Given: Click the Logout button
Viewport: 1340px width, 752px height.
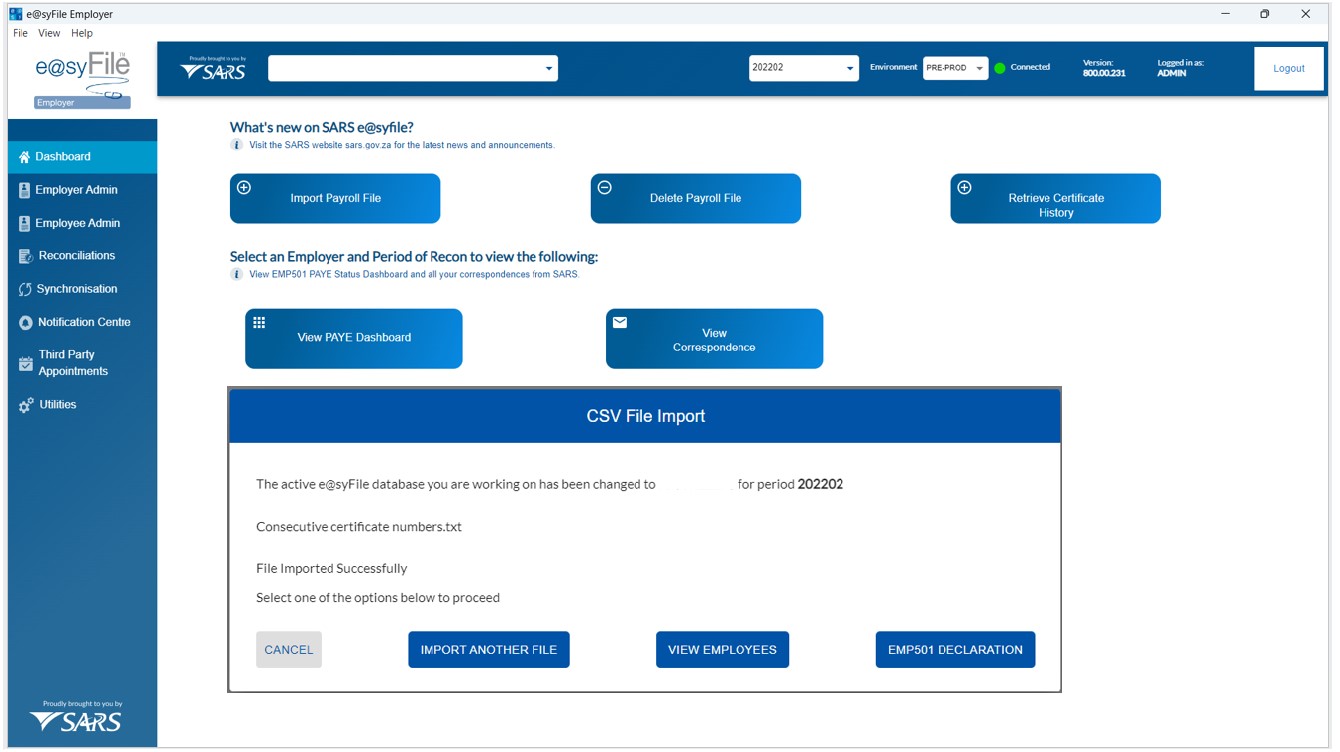Looking at the screenshot, I should pyautogui.click(x=1289, y=69).
